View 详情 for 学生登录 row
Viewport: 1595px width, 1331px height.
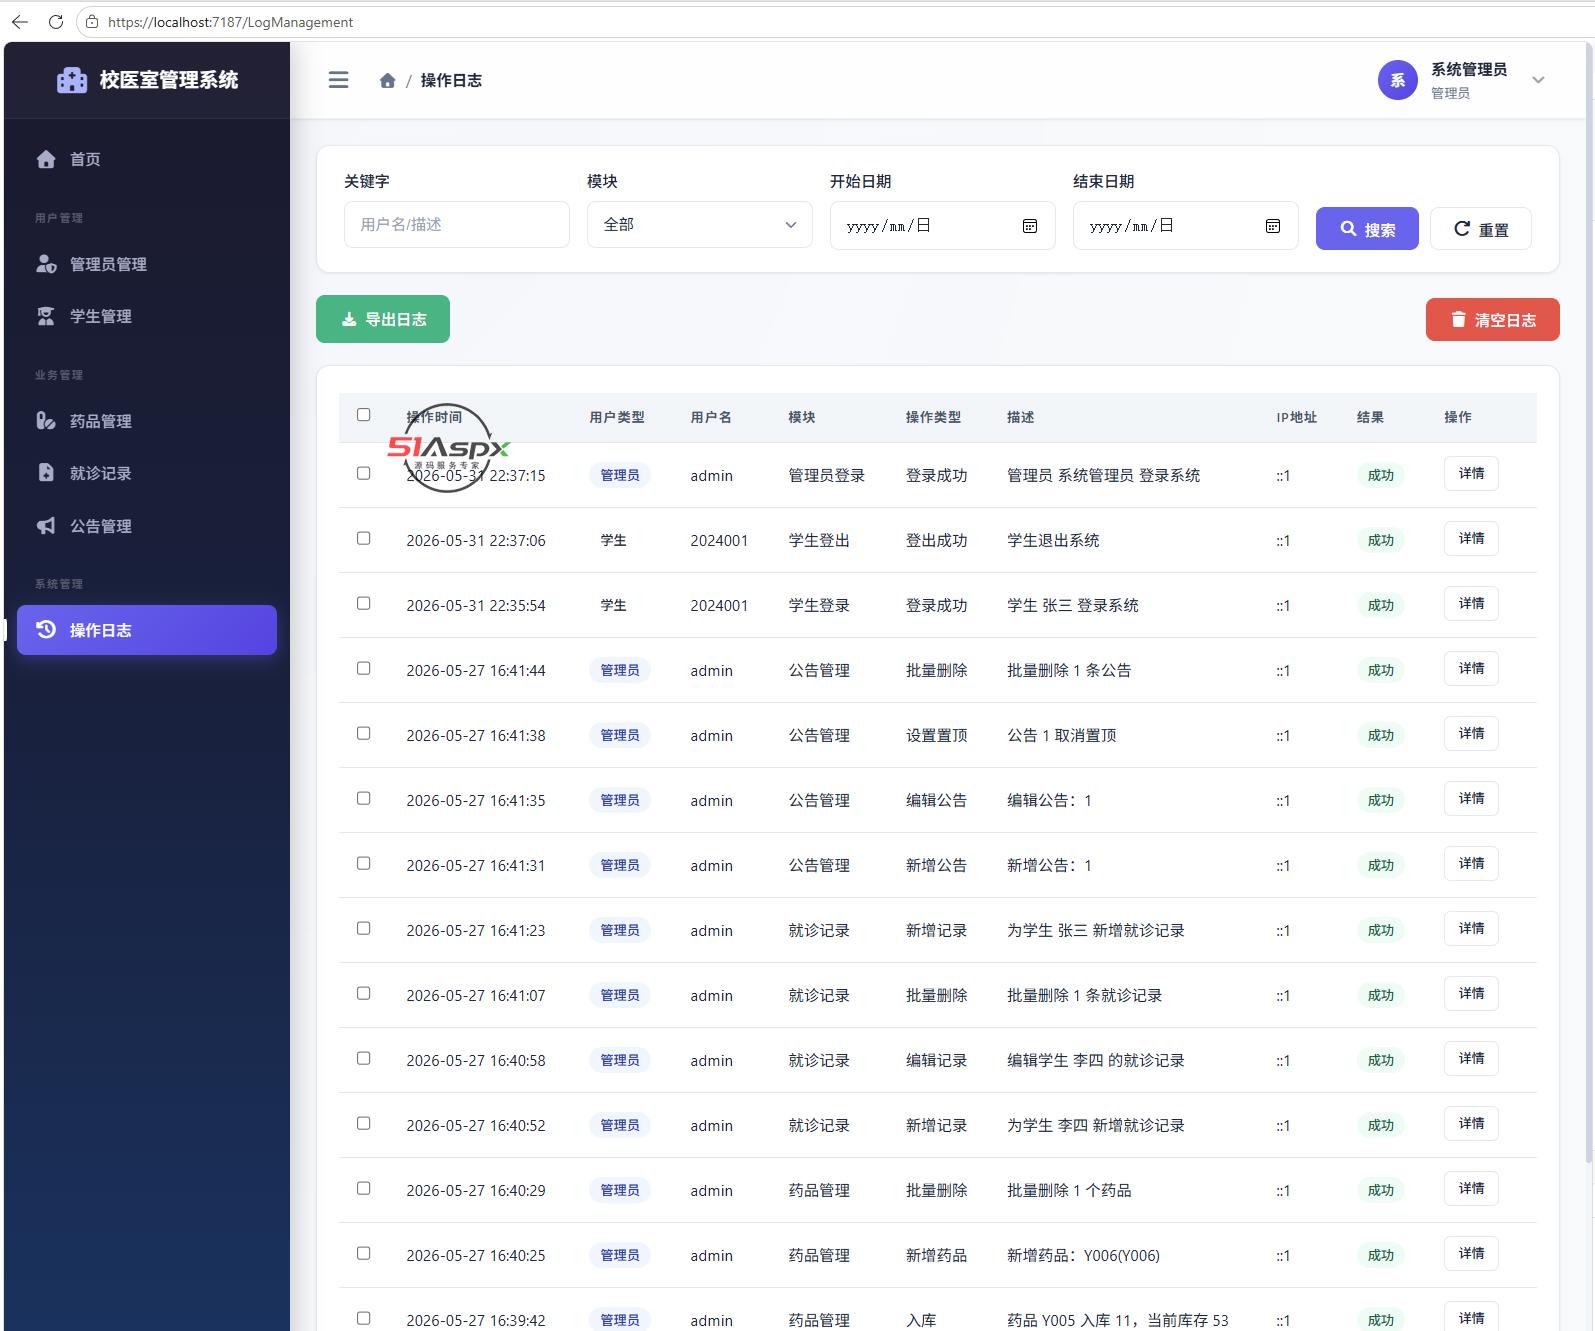[1471, 604]
